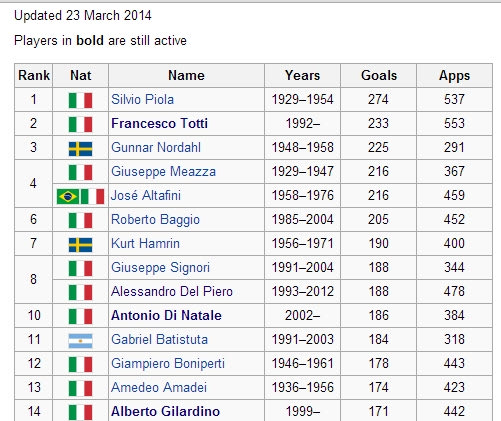Follow the Gabriel Batistuta link
The image size is (501, 421).
pyautogui.click(x=159, y=339)
